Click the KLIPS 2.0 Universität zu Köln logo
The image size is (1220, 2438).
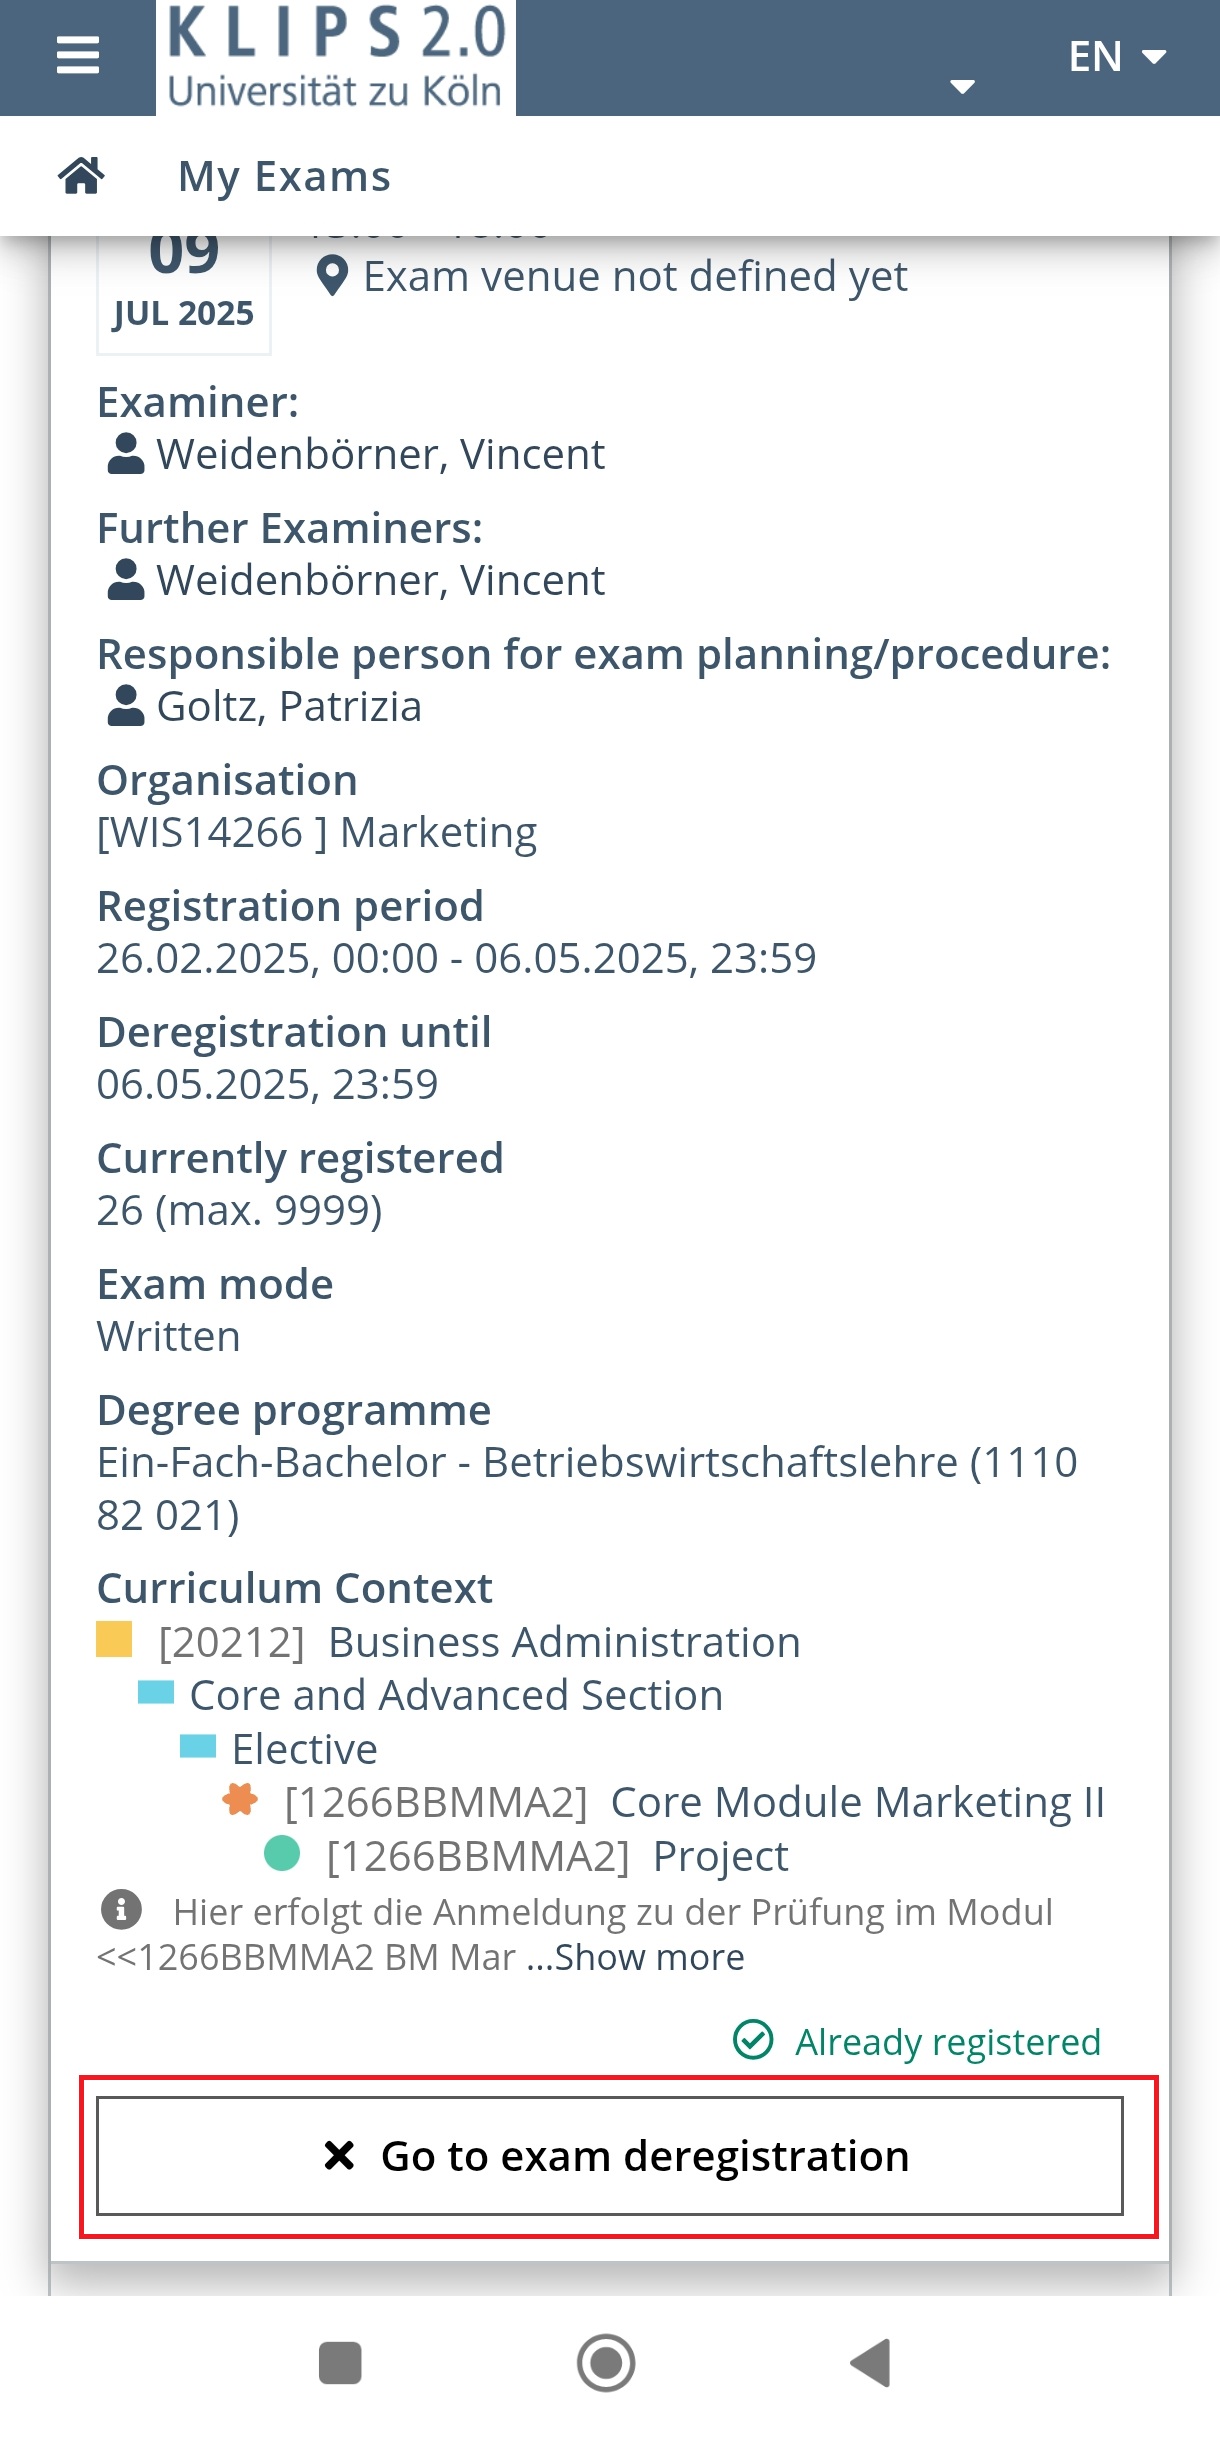pyautogui.click(x=336, y=58)
